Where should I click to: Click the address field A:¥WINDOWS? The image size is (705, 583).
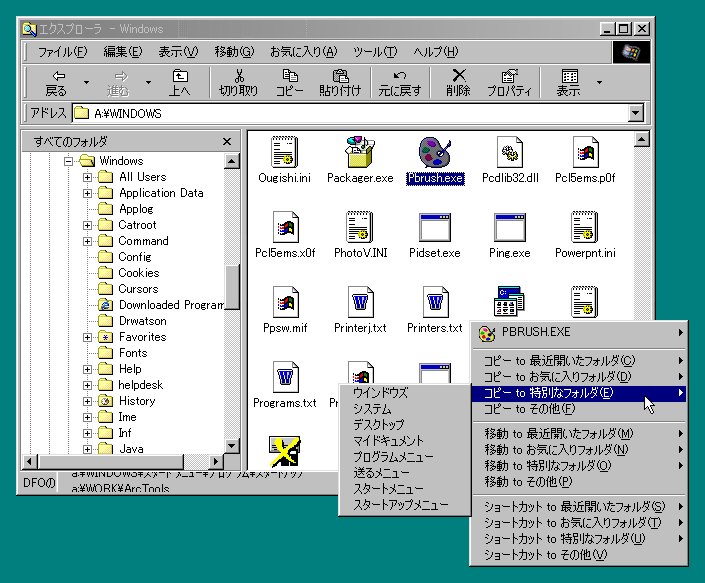[351, 113]
